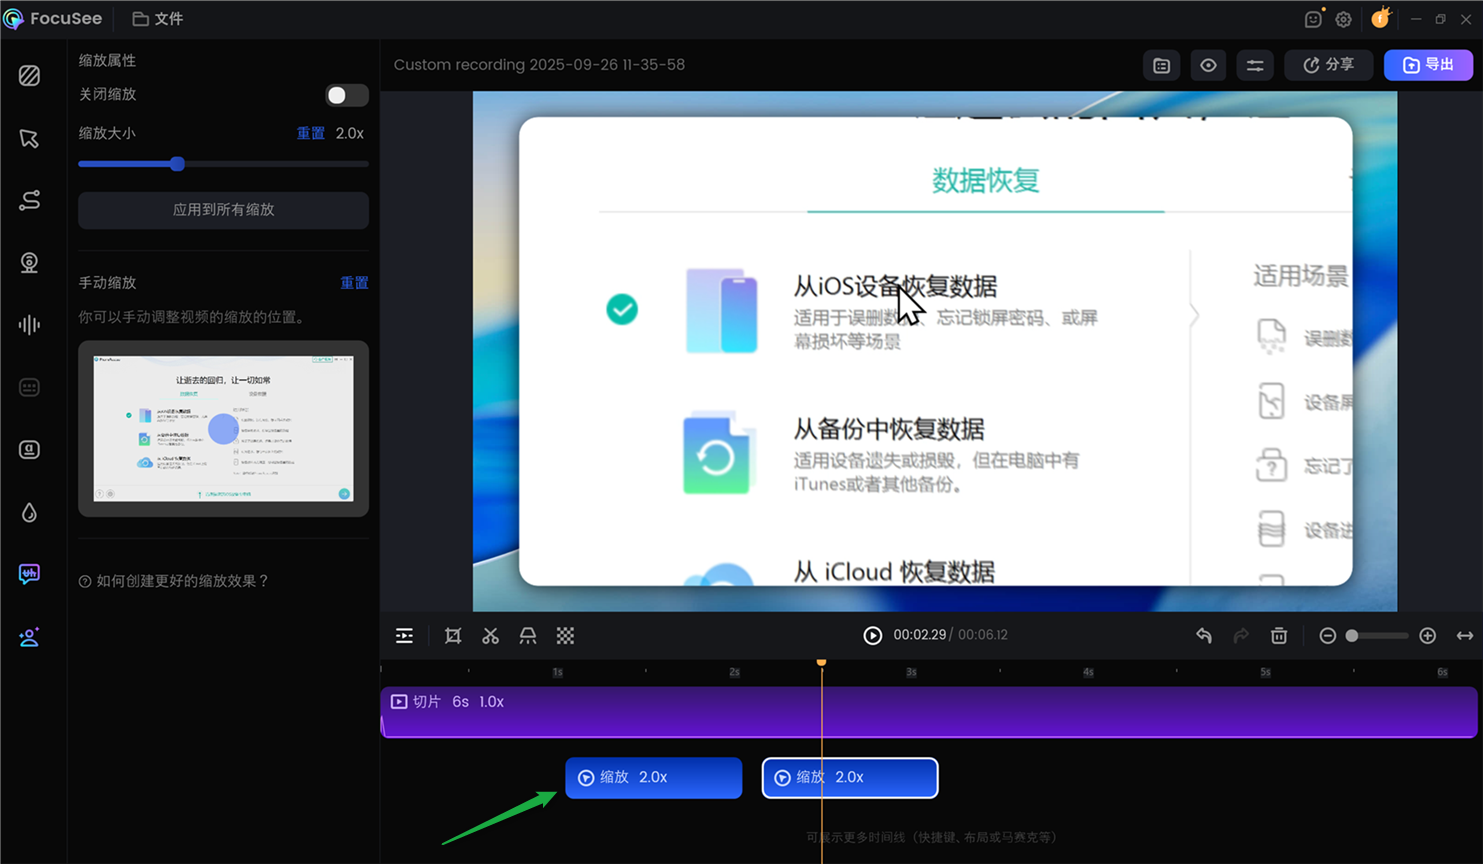Click the feedback smiley icon in the title bar
The height and width of the screenshot is (864, 1483).
[1313, 19]
